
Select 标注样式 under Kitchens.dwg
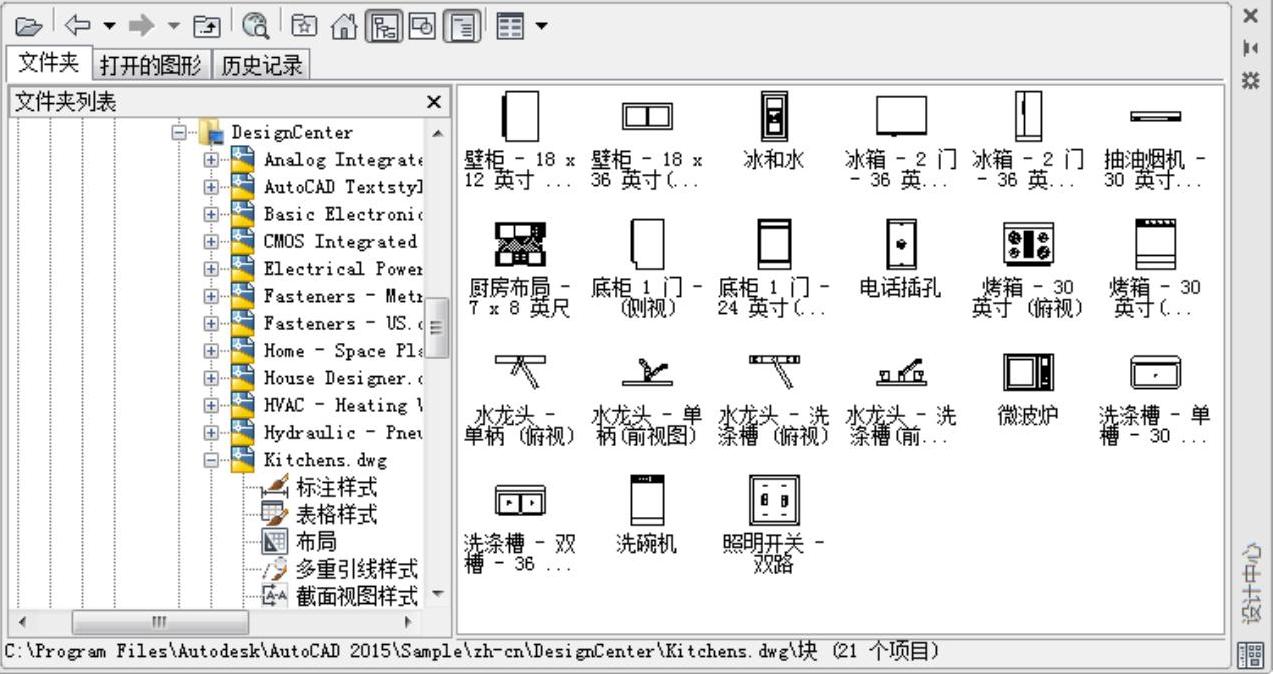coord(337,488)
